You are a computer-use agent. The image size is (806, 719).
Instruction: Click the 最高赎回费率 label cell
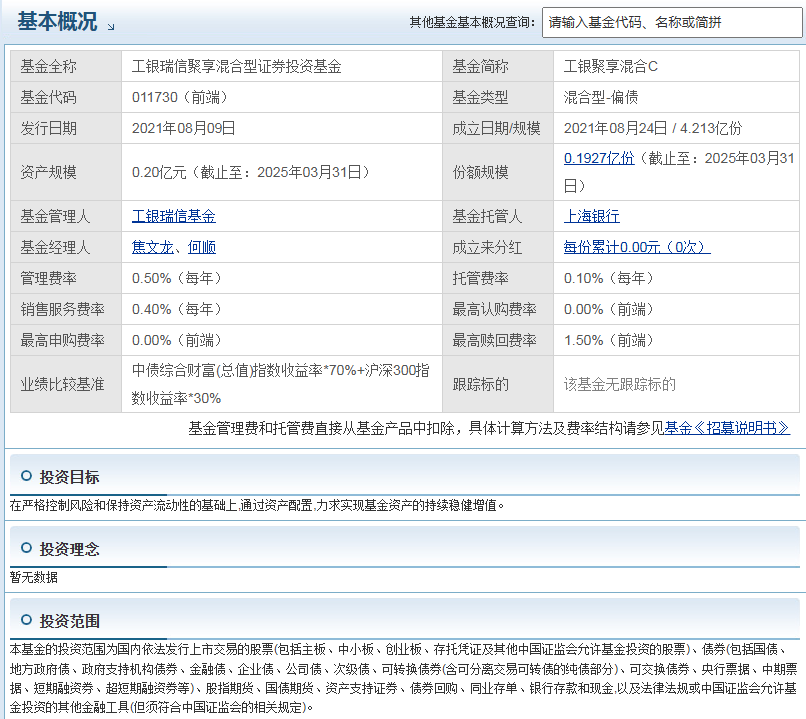click(498, 340)
